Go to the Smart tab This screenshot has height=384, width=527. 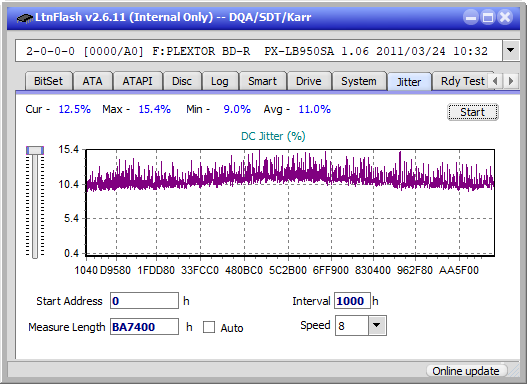click(x=262, y=81)
